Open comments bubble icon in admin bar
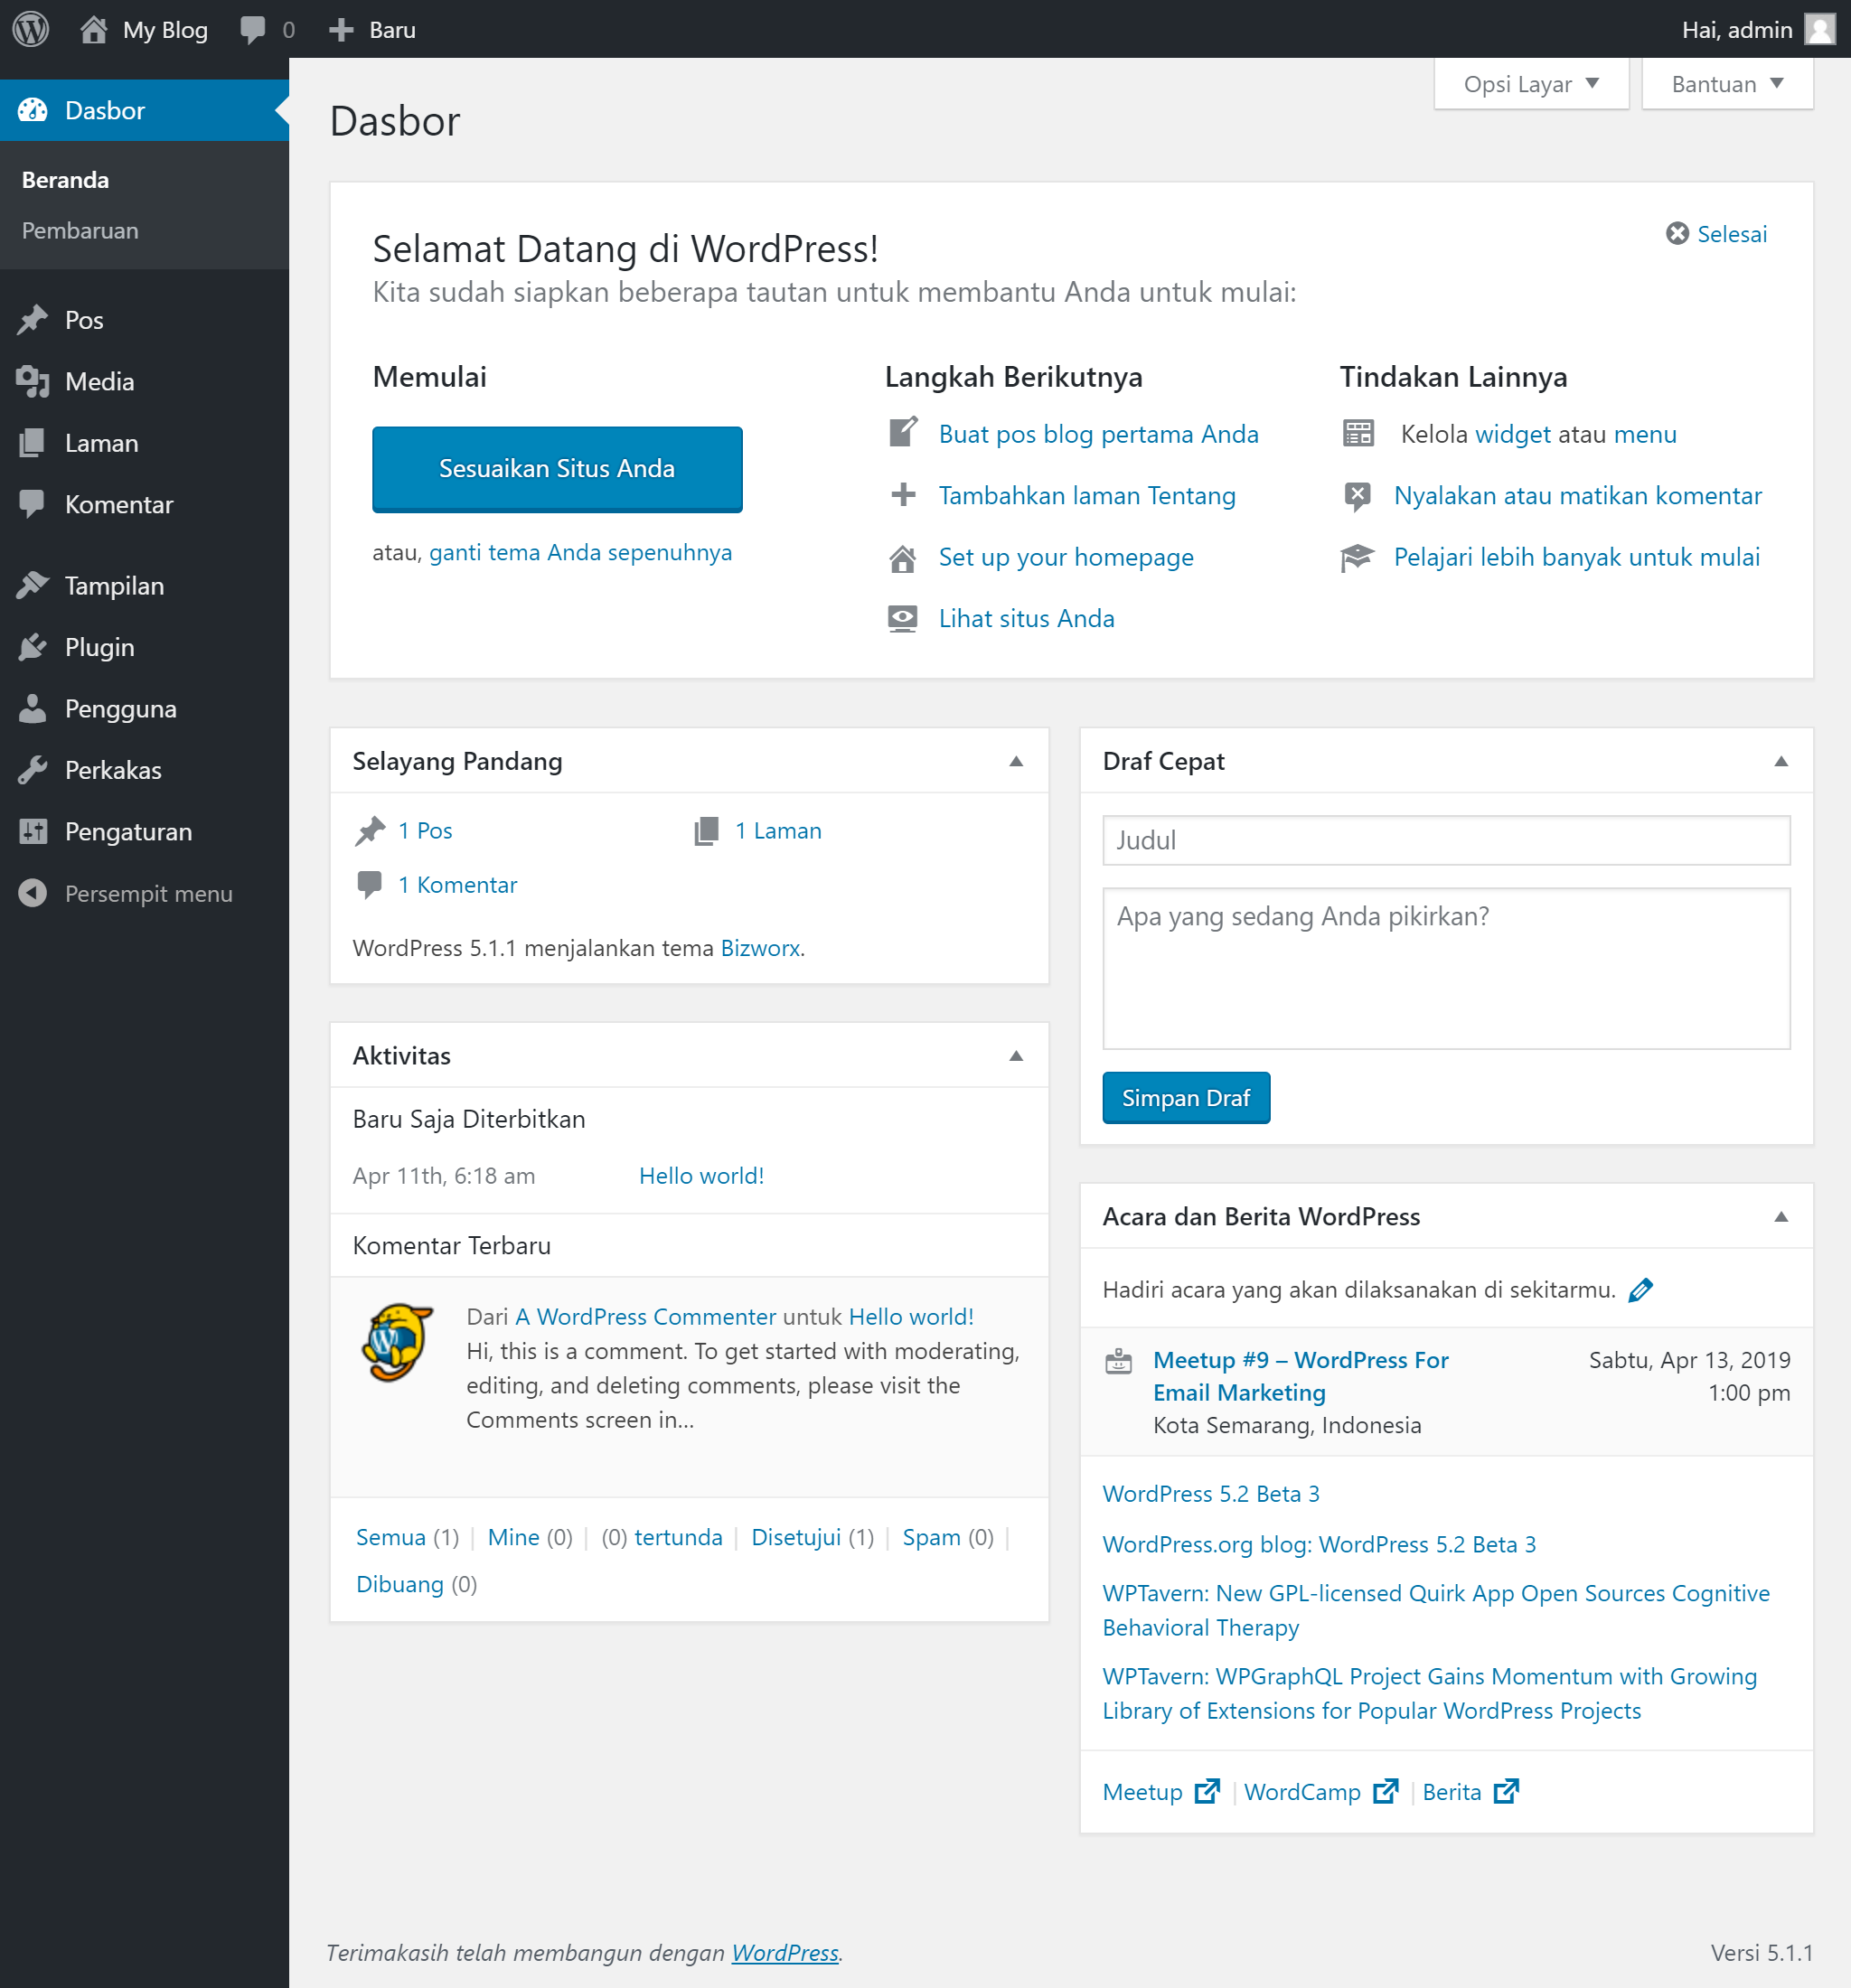 click(254, 29)
